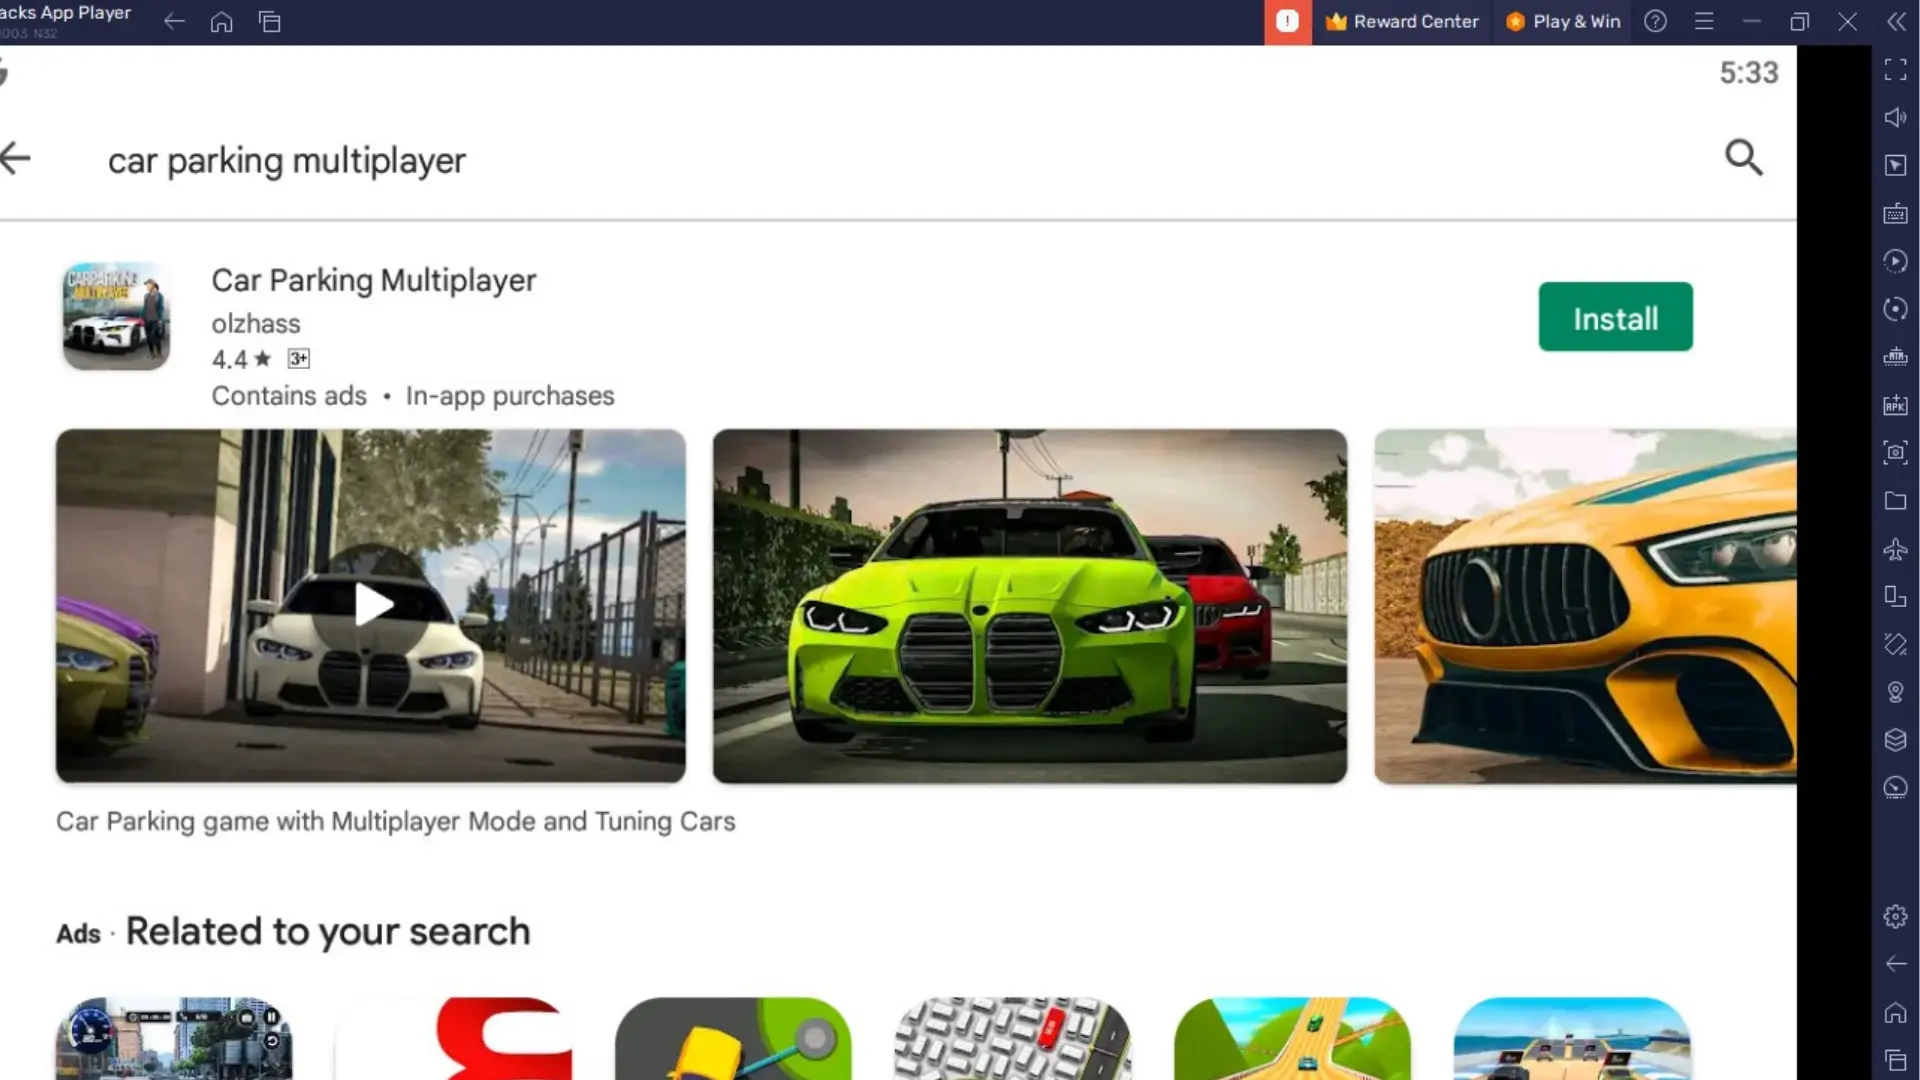Click the 'Contains ads' label
1920x1080 pixels.
(x=289, y=396)
